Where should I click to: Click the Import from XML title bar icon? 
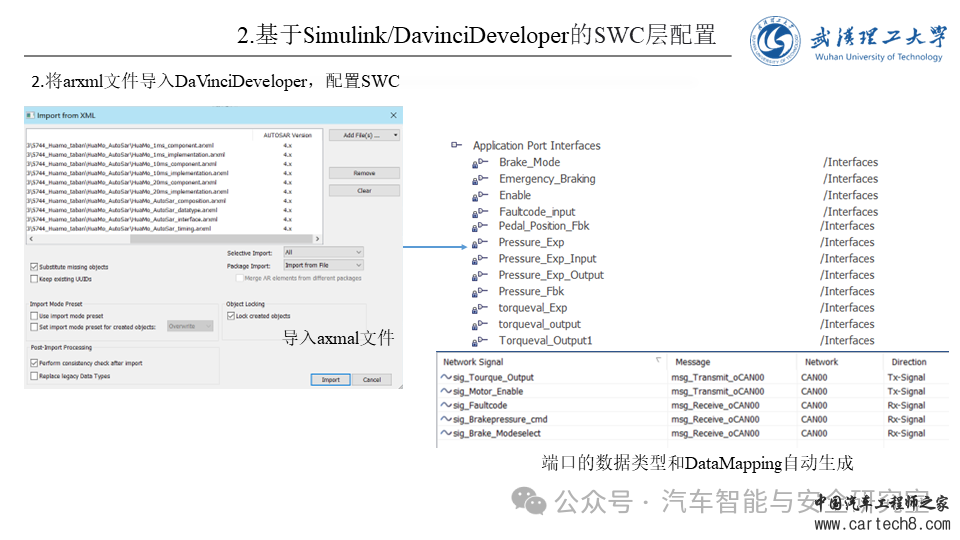coord(30,115)
